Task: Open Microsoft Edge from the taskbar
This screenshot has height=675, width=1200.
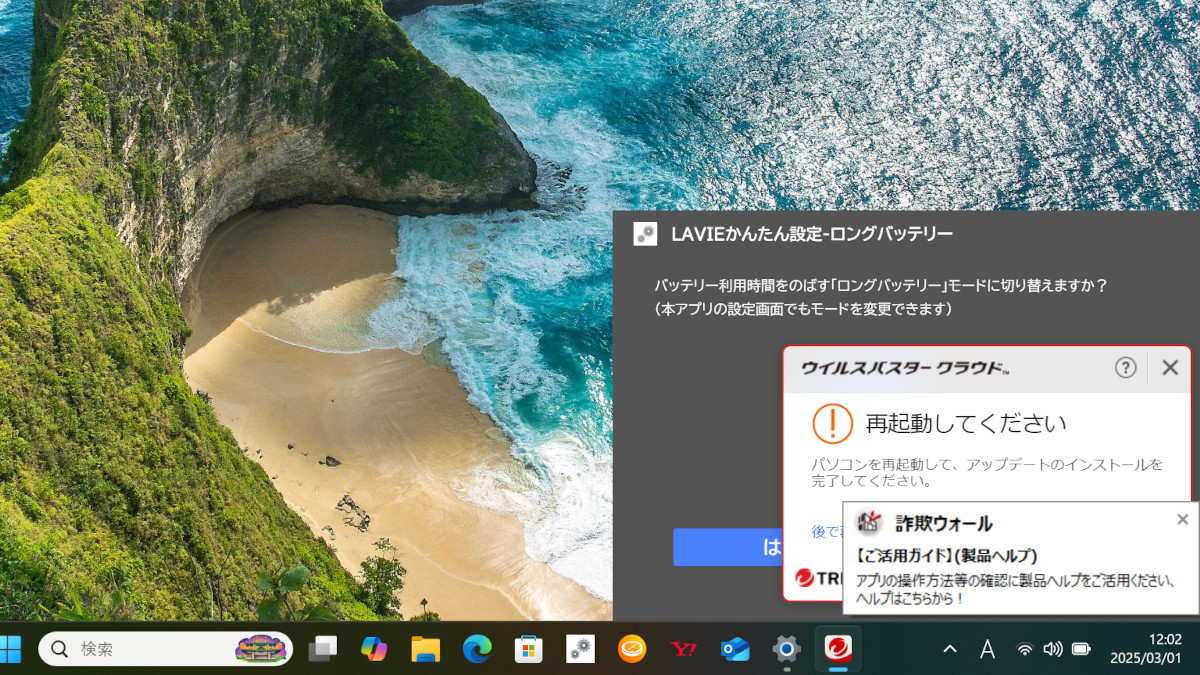Action: (476, 648)
